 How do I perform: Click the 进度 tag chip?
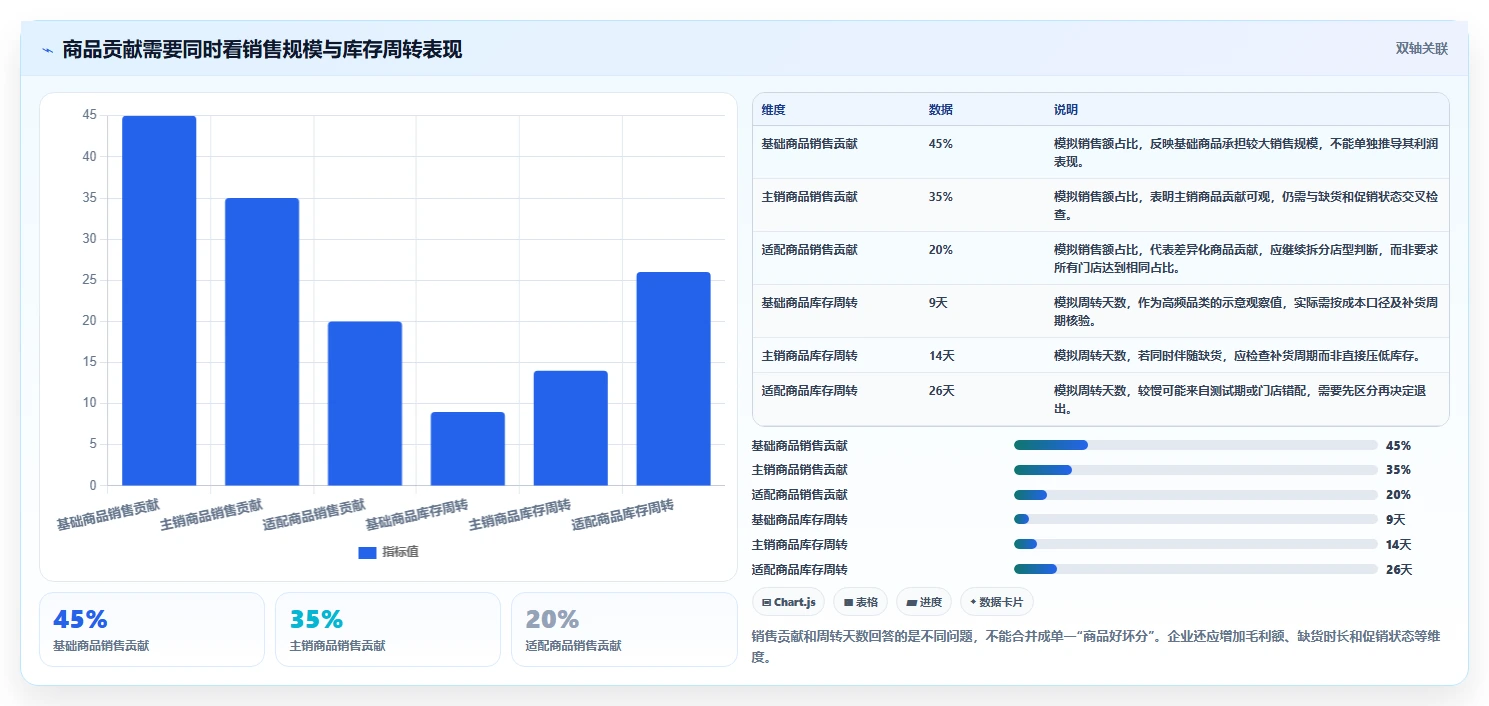coord(924,602)
